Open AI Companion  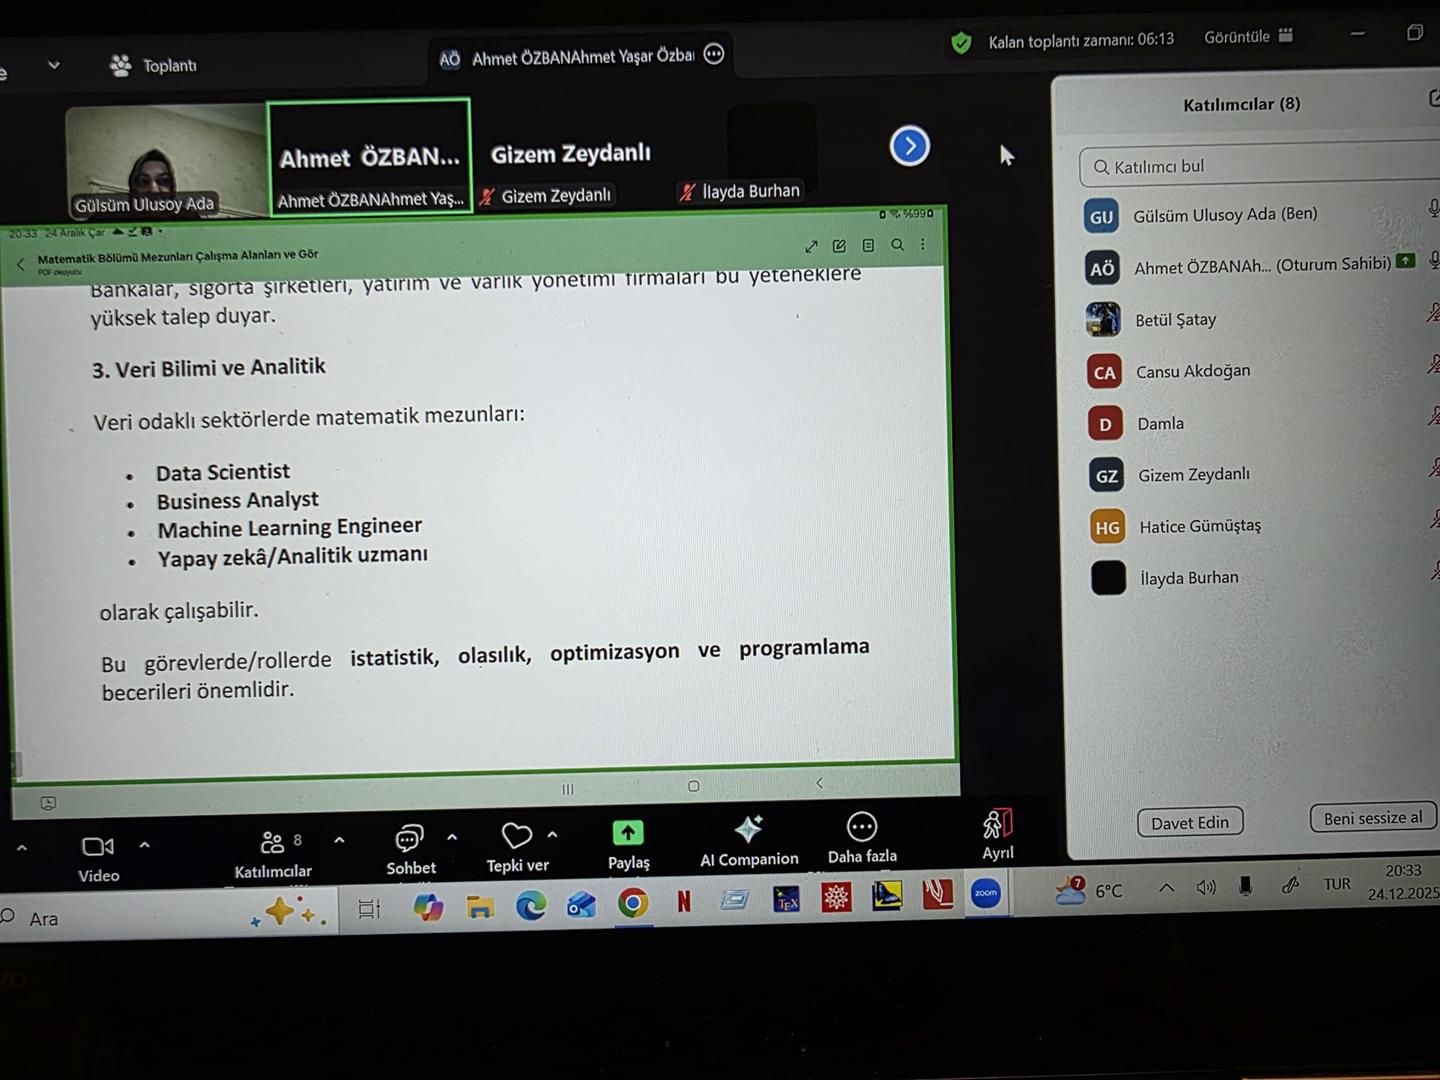[748, 829]
